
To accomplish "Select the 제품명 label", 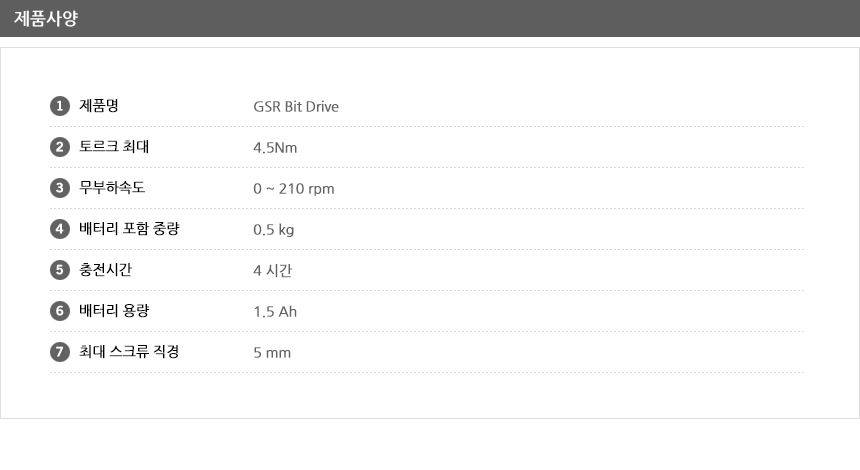I will coord(100,106).
